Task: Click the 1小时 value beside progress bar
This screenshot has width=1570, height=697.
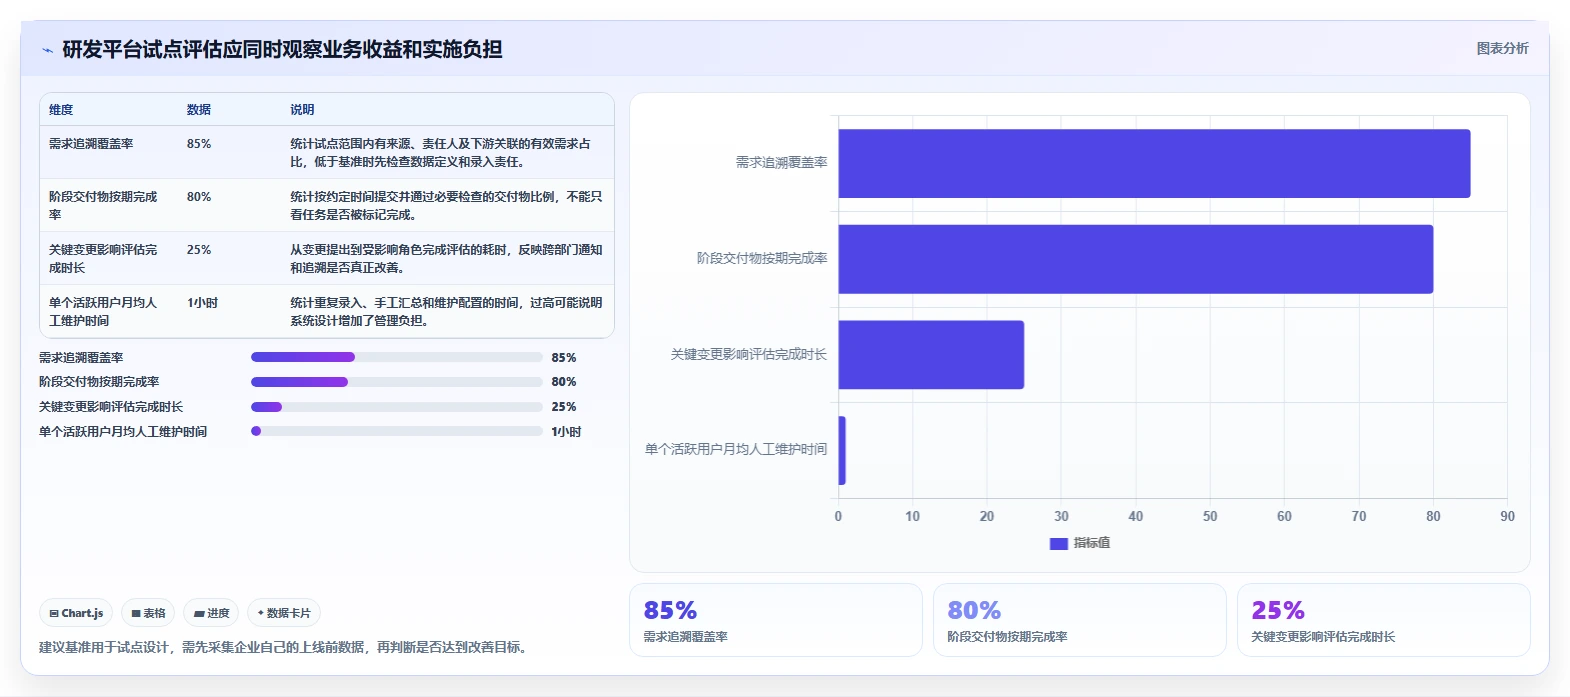Action: (566, 432)
